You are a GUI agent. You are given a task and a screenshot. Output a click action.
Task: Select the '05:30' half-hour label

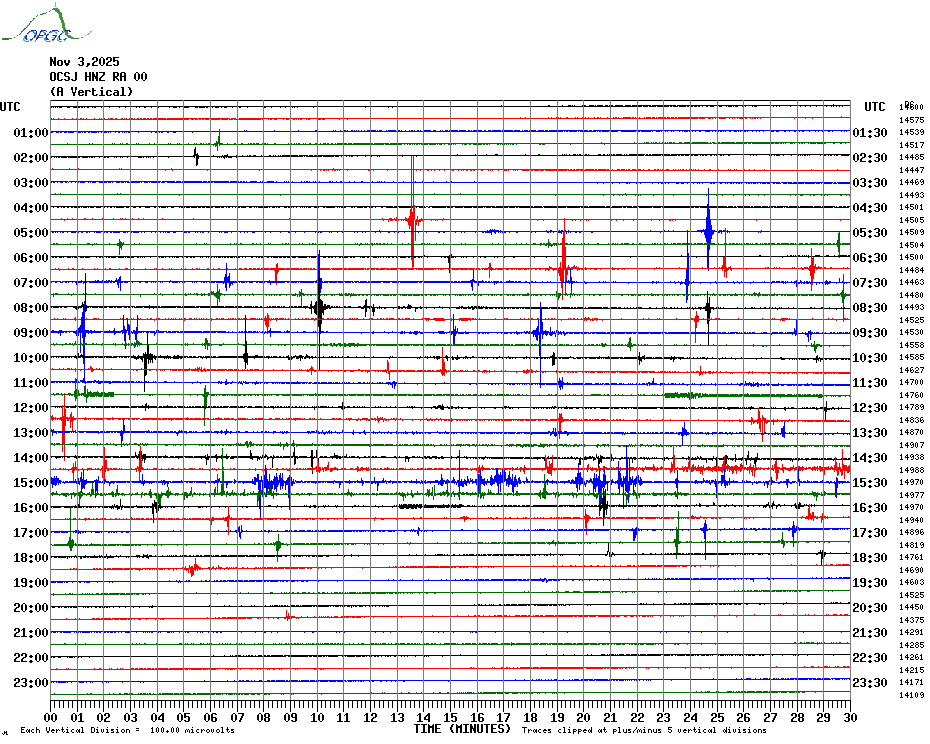(870, 233)
